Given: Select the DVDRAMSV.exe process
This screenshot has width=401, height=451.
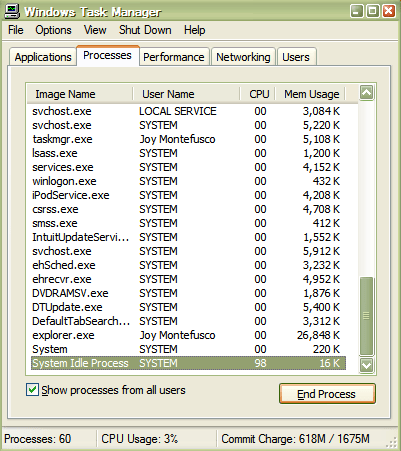Looking at the screenshot, I should (x=188, y=293).
